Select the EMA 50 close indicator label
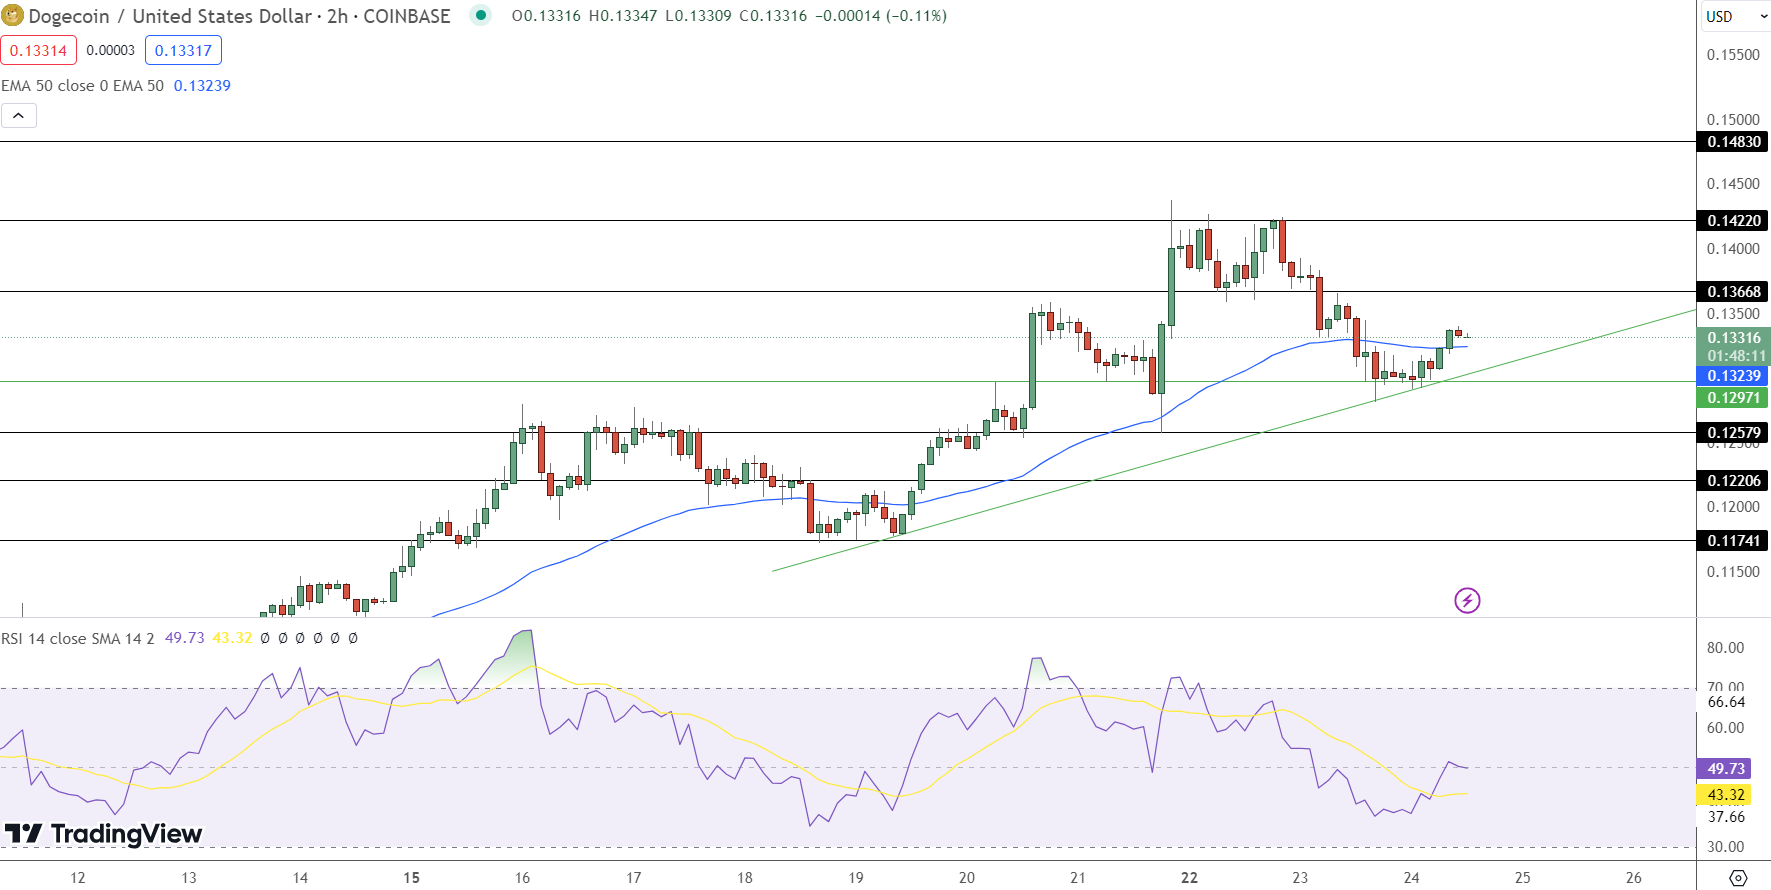 [82, 86]
